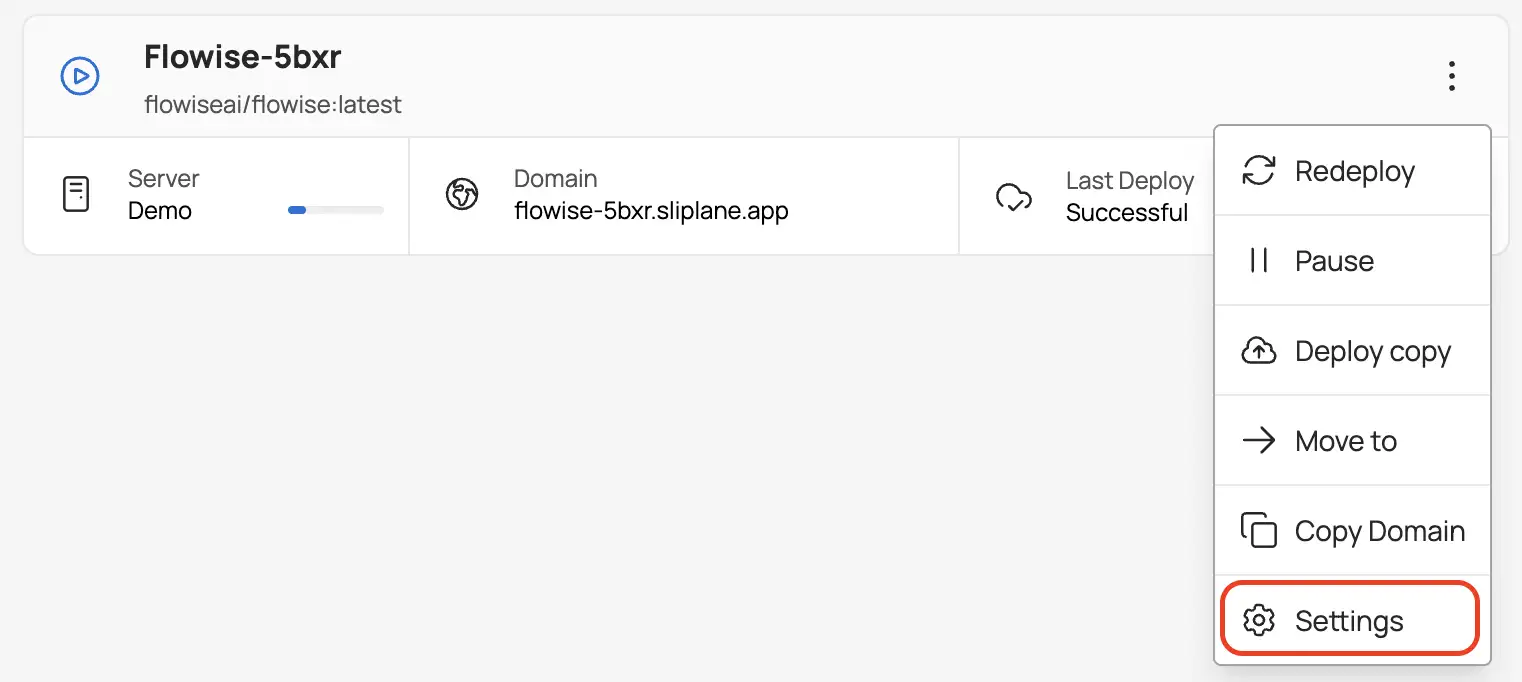Choose Move to in the menu
The height and width of the screenshot is (682, 1522).
point(1345,440)
